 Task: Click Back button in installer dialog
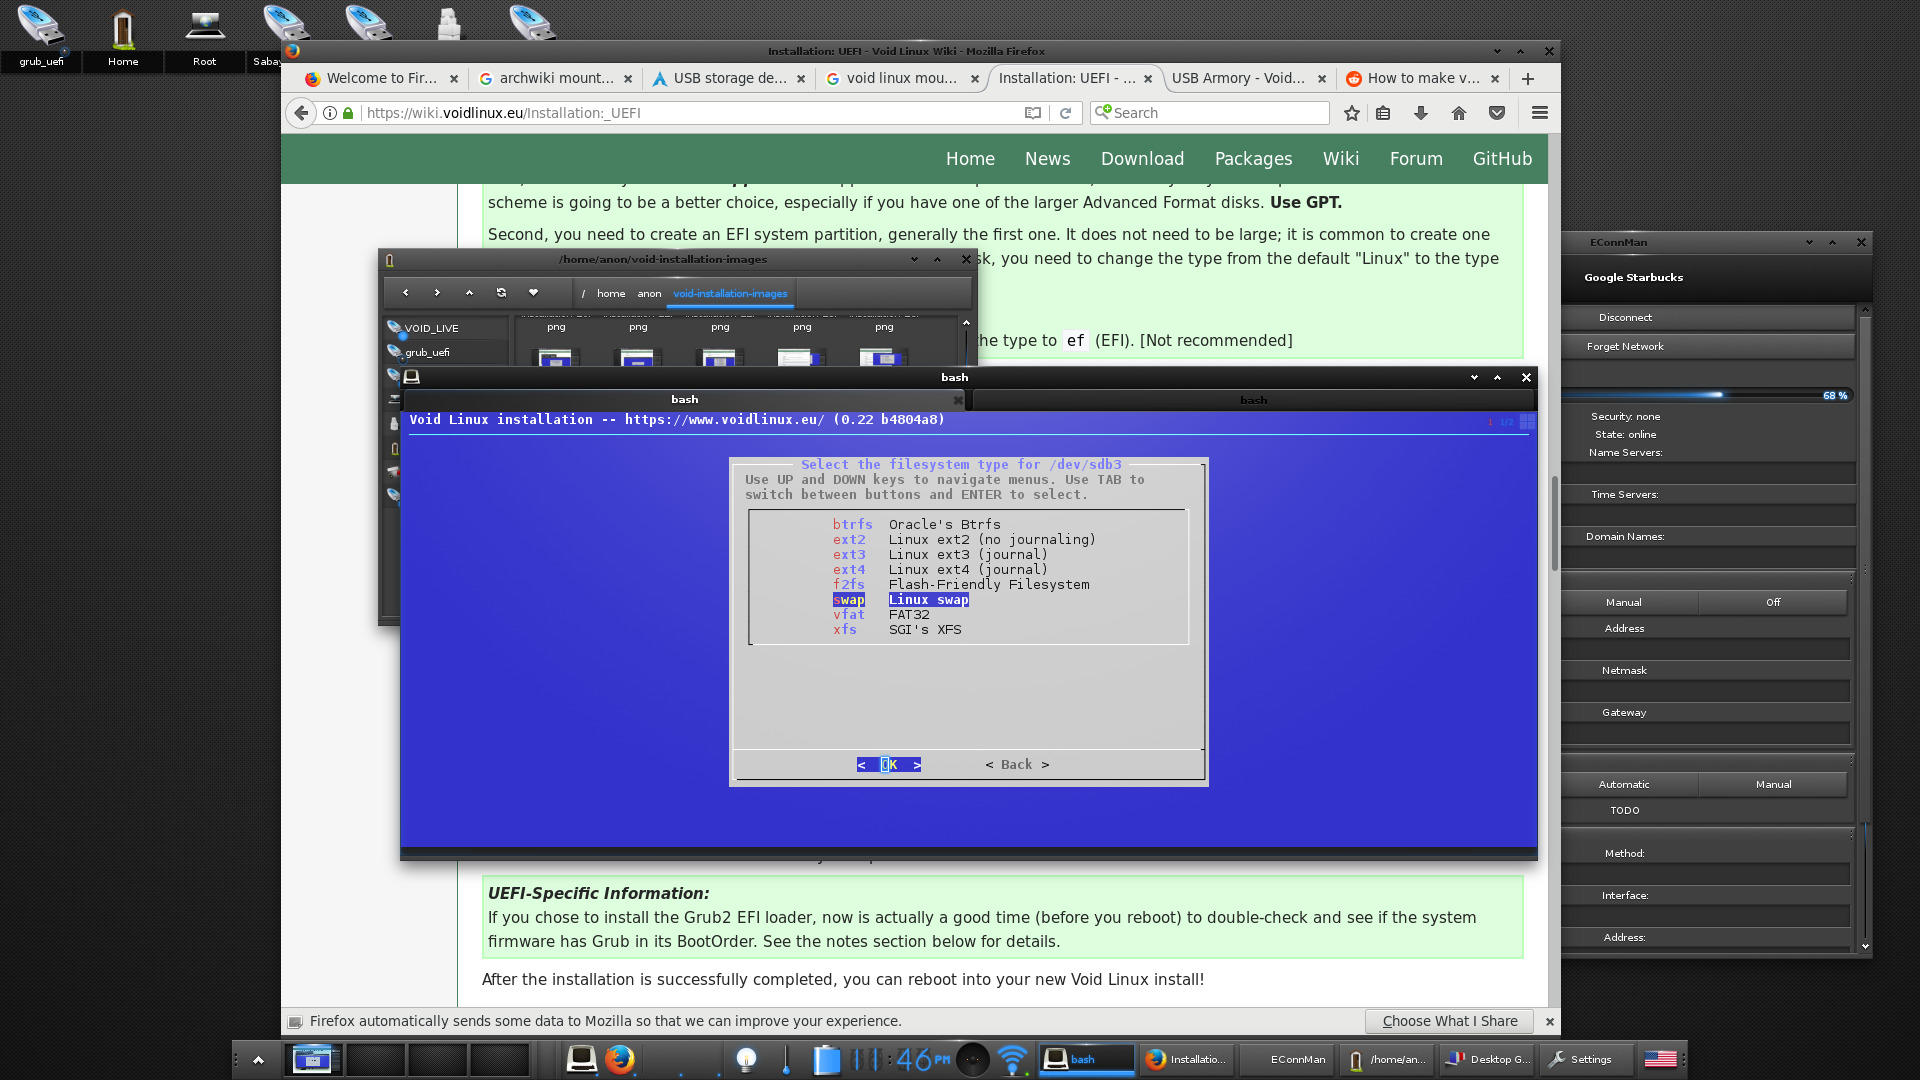(1017, 764)
